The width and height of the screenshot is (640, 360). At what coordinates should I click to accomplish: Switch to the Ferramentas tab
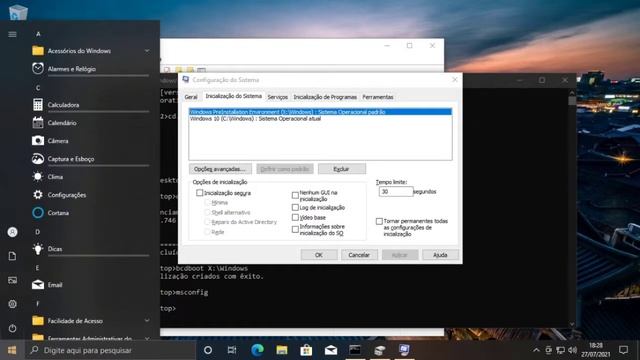point(378,97)
